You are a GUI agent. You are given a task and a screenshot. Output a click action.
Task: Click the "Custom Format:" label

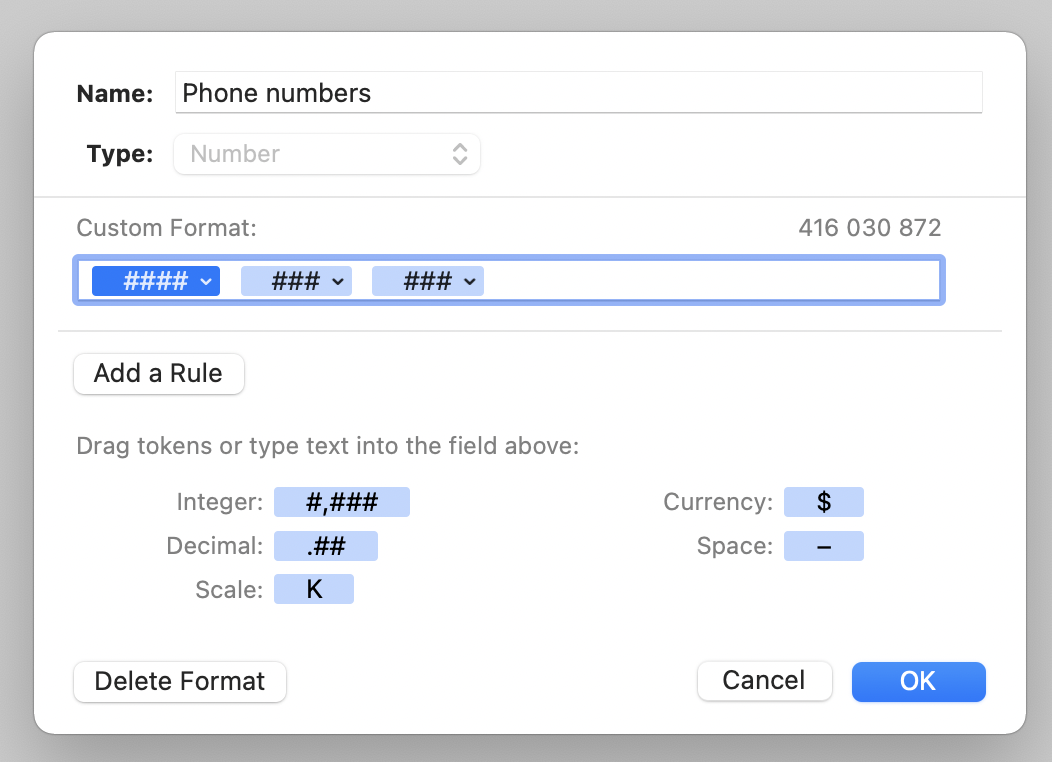167,228
